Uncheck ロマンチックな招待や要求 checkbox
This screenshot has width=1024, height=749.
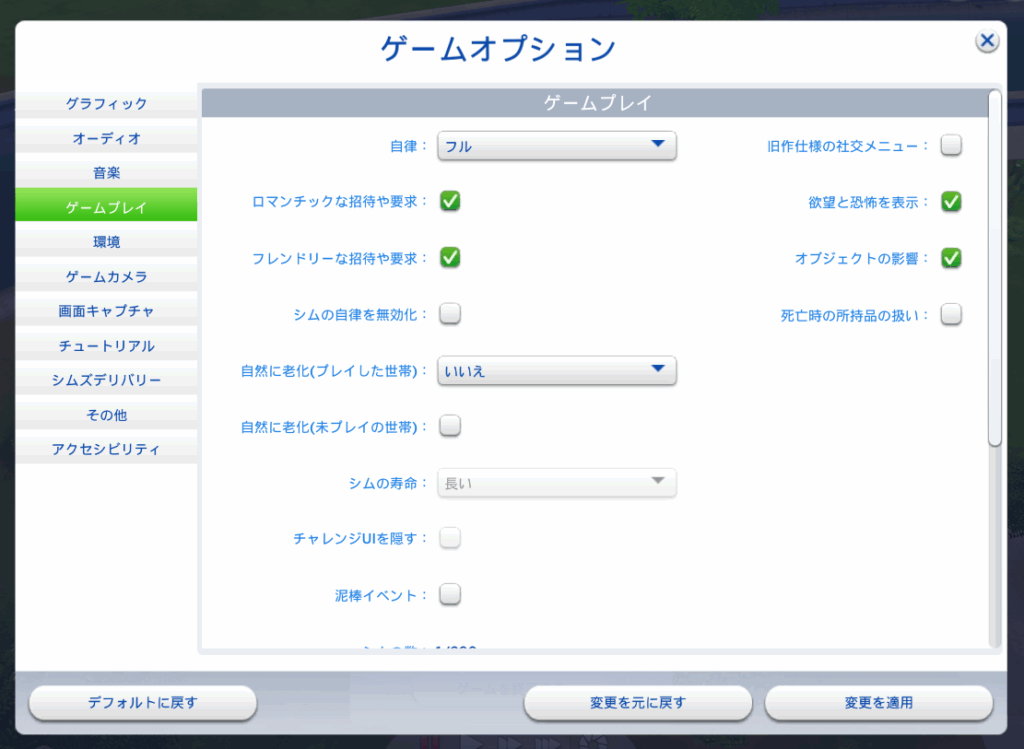[x=450, y=201]
